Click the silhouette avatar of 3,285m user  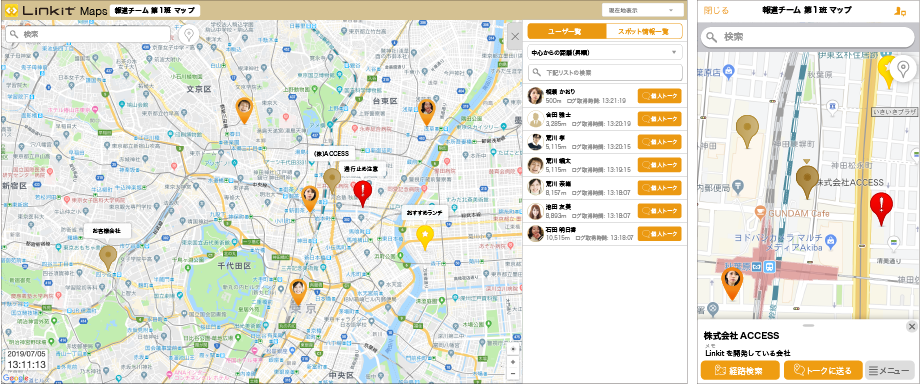tap(535, 119)
